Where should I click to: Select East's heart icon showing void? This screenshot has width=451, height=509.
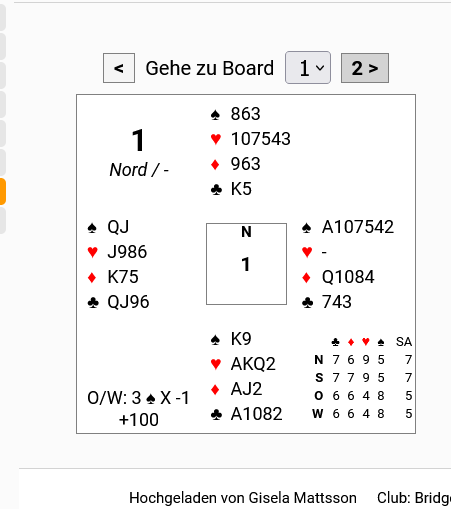click(307, 252)
